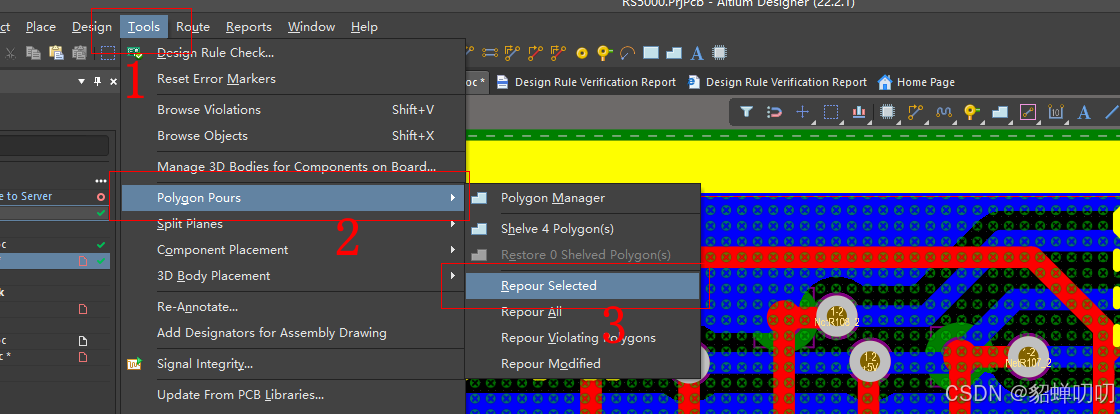Image resolution: width=1120 pixels, height=414 pixels.
Task: Click the Place Pad icon in top toolbar
Action: pyautogui.click(x=582, y=52)
